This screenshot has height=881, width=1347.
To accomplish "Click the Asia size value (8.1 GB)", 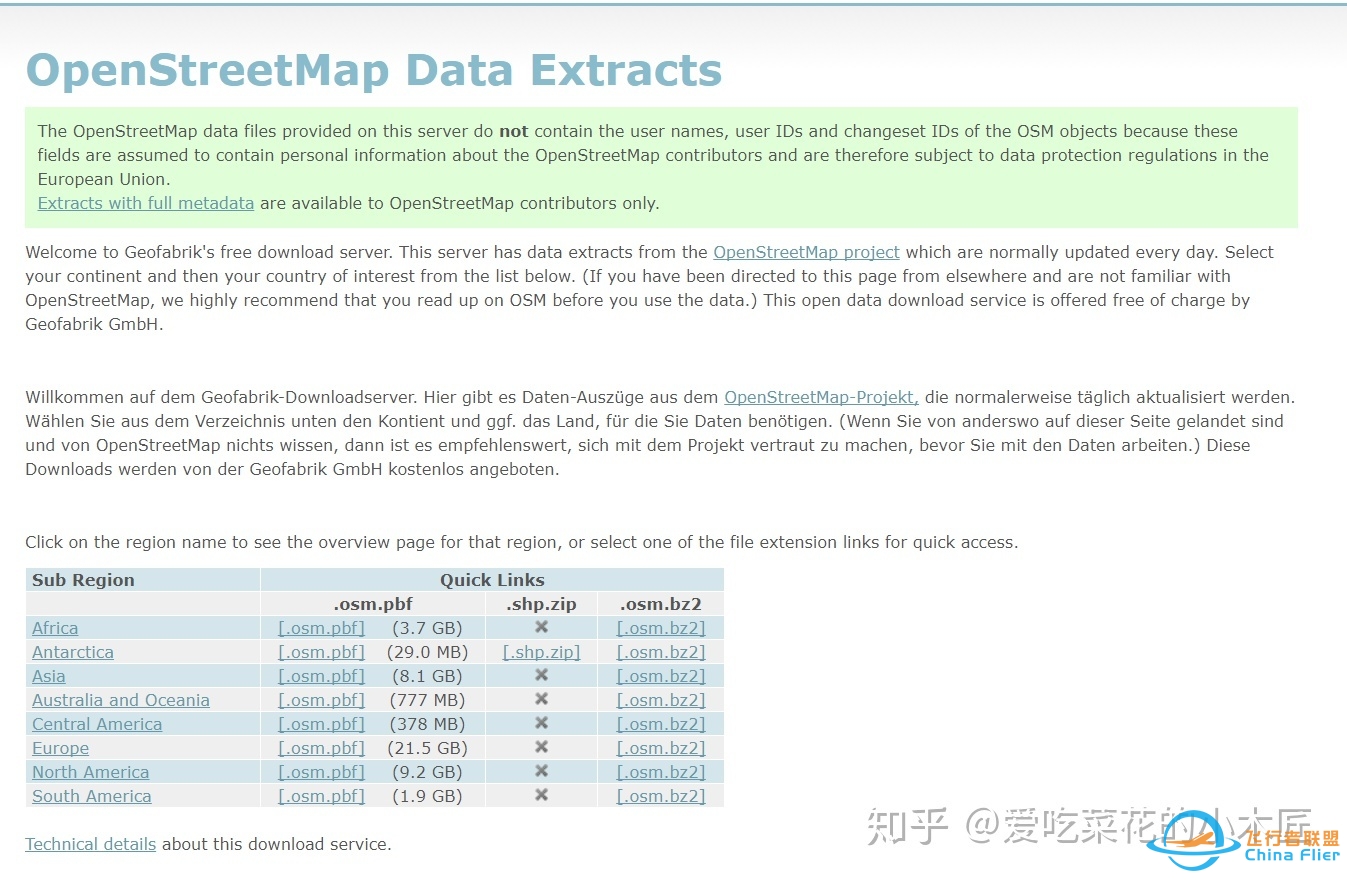I will (427, 676).
